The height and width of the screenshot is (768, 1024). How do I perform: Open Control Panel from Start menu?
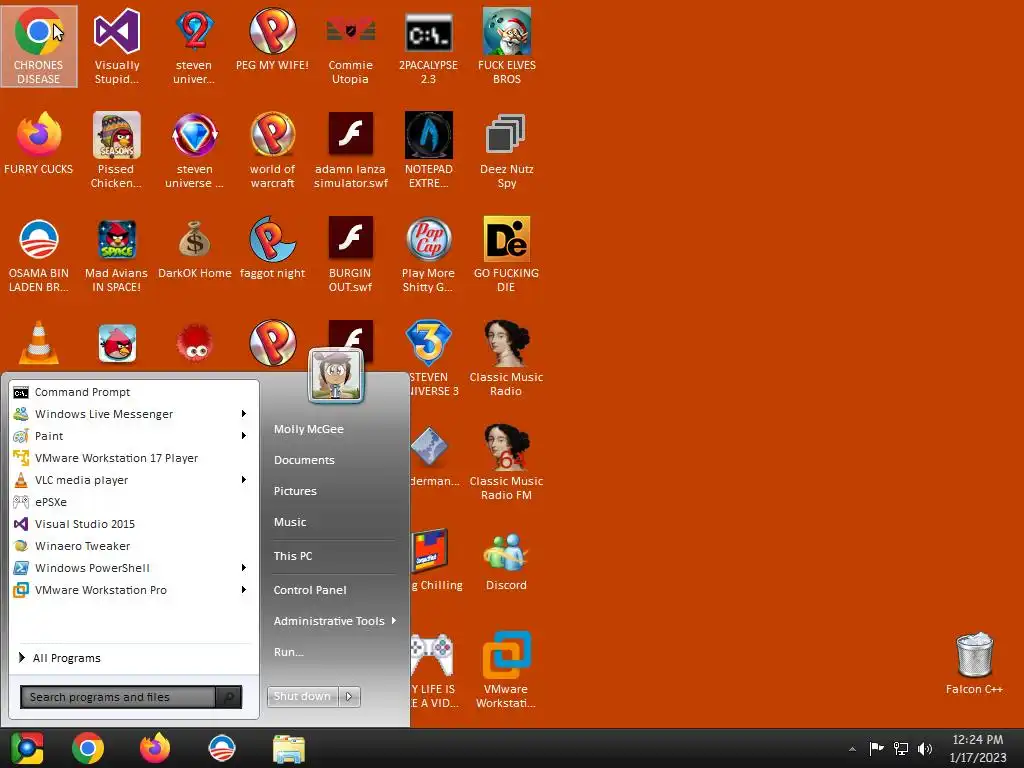tap(310, 590)
